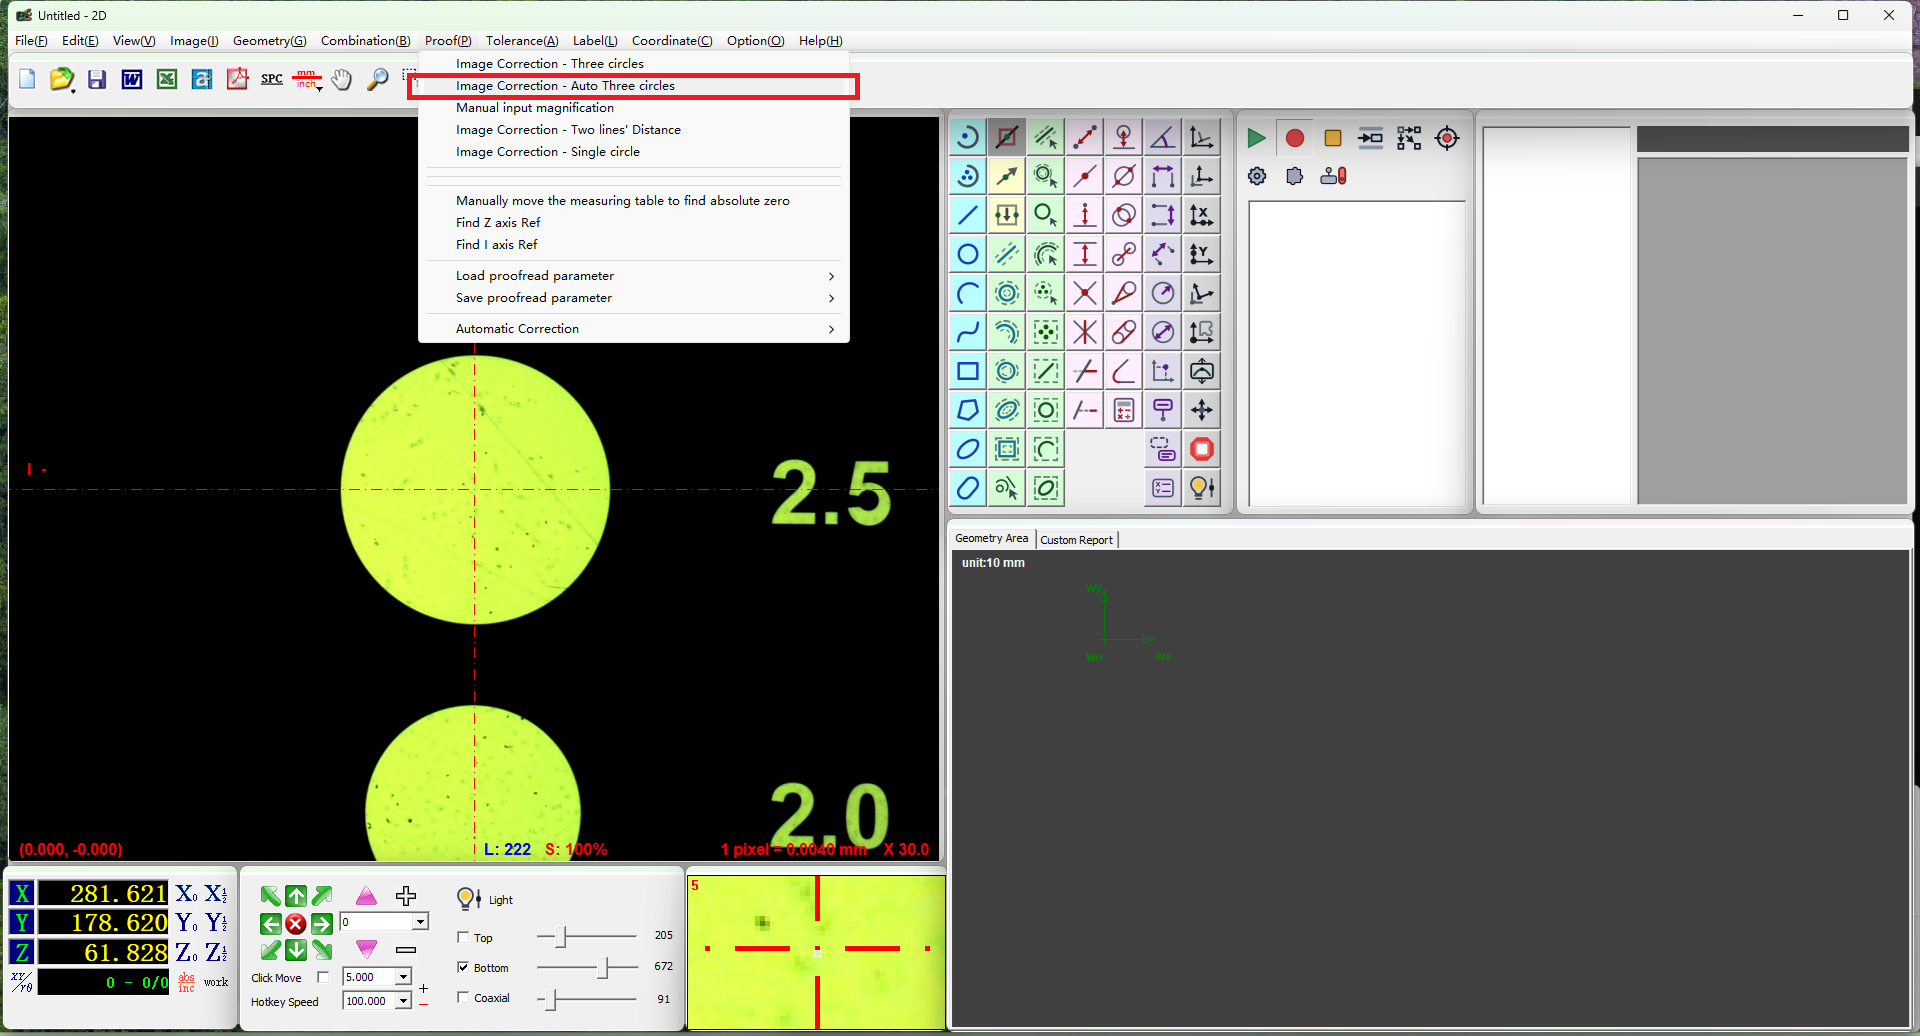Enable the Top light checkbox

coord(463,937)
